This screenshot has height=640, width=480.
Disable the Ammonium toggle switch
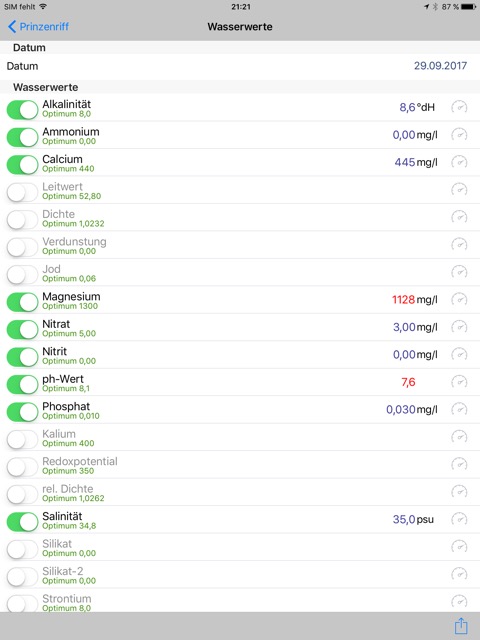coord(22,137)
